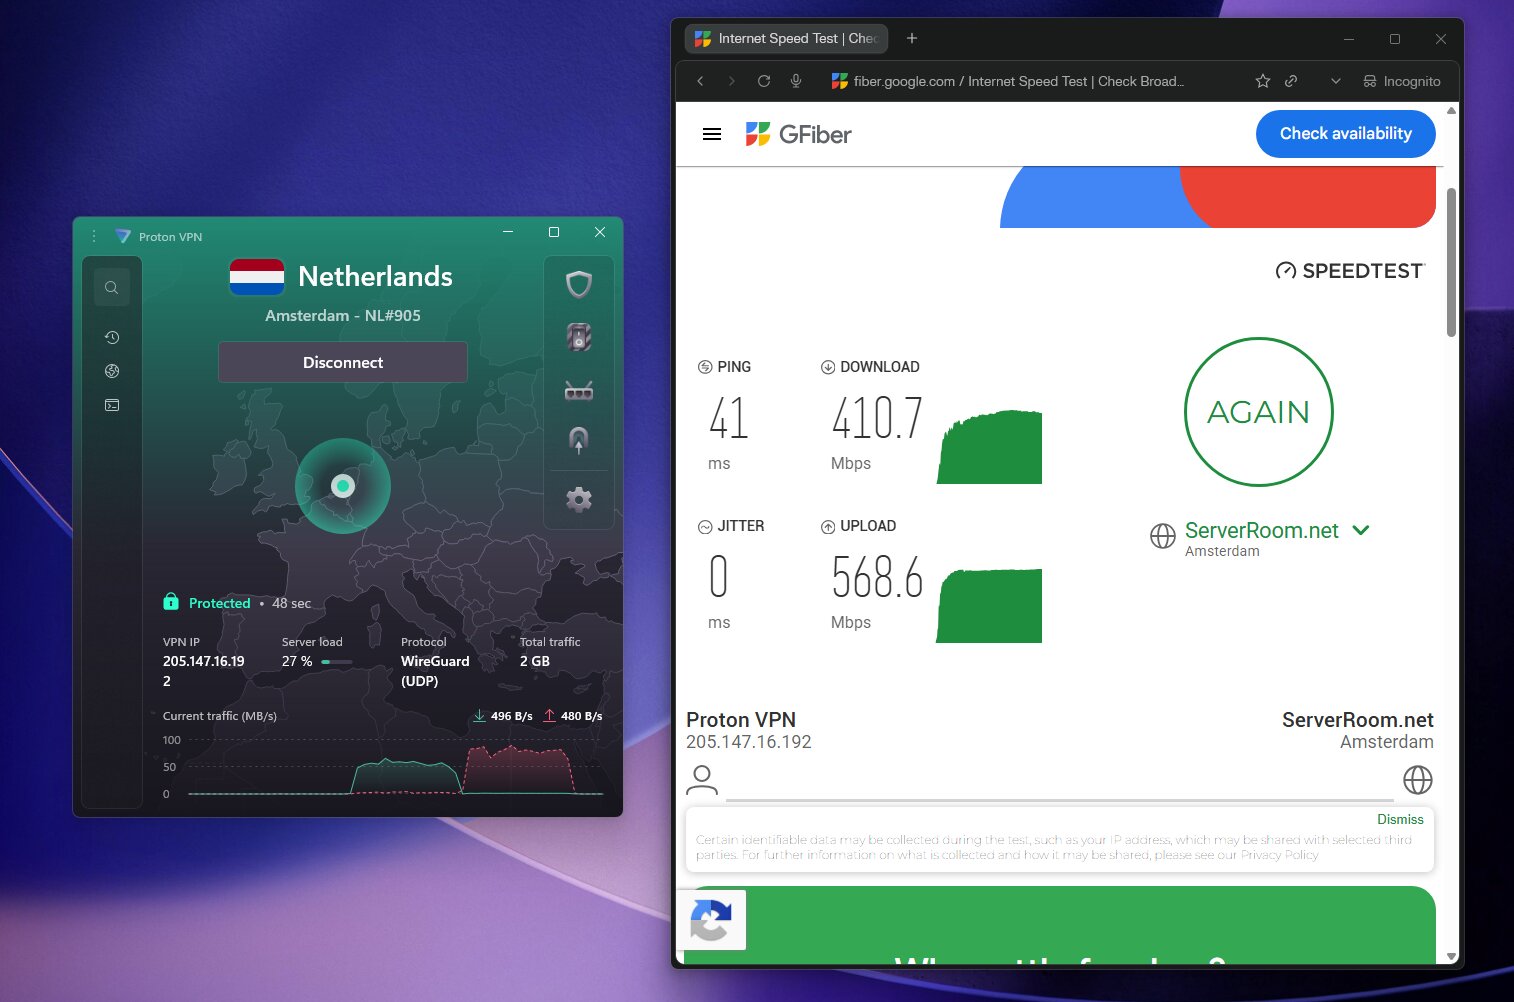Select the Internet Speed Test browser tab
Viewport: 1514px width, 1002px height.
(x=786, y=38)
